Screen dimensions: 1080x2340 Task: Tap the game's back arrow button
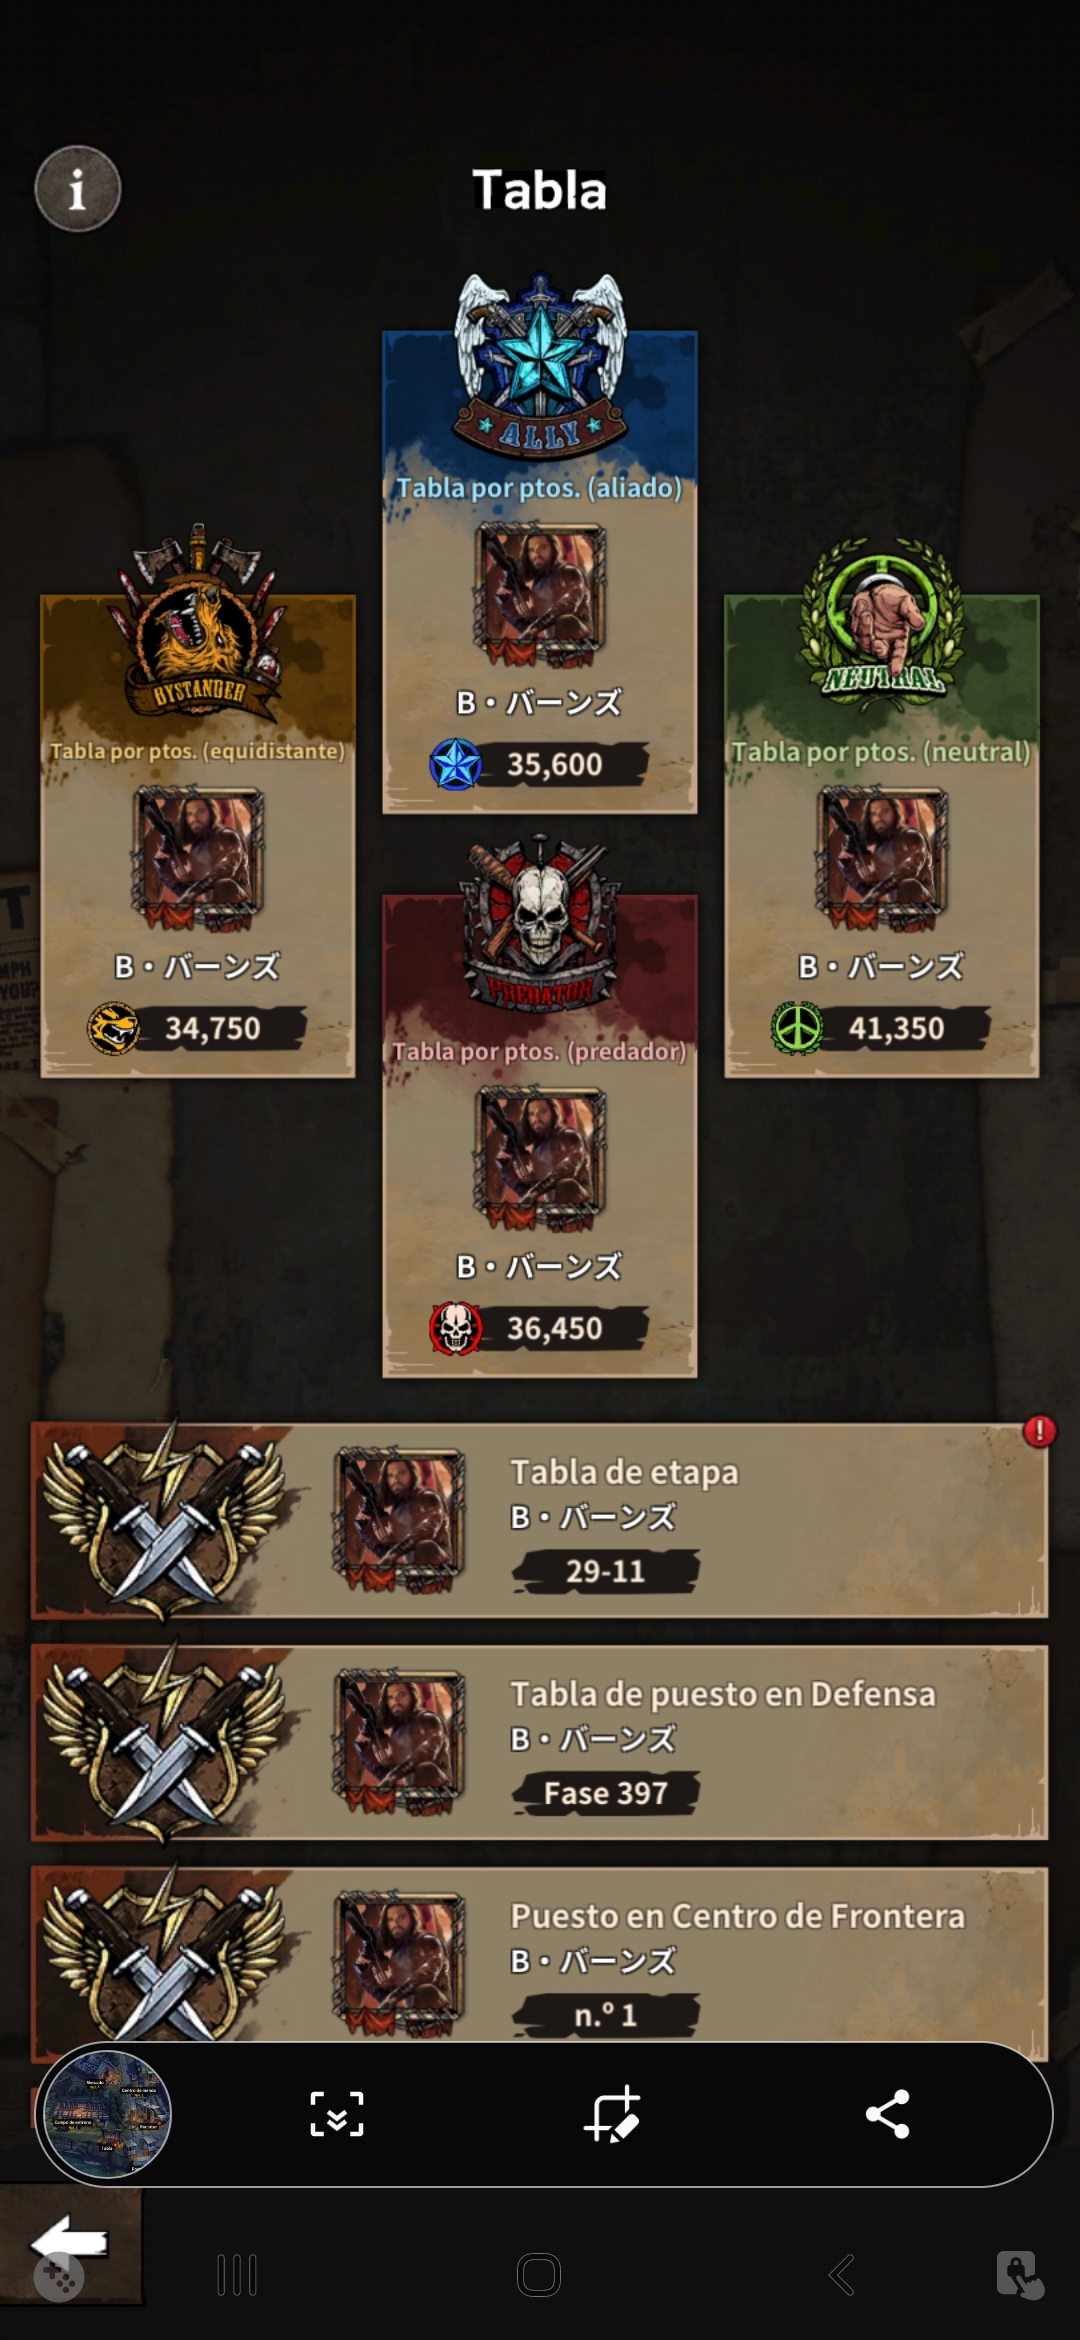pos(70,2242)
